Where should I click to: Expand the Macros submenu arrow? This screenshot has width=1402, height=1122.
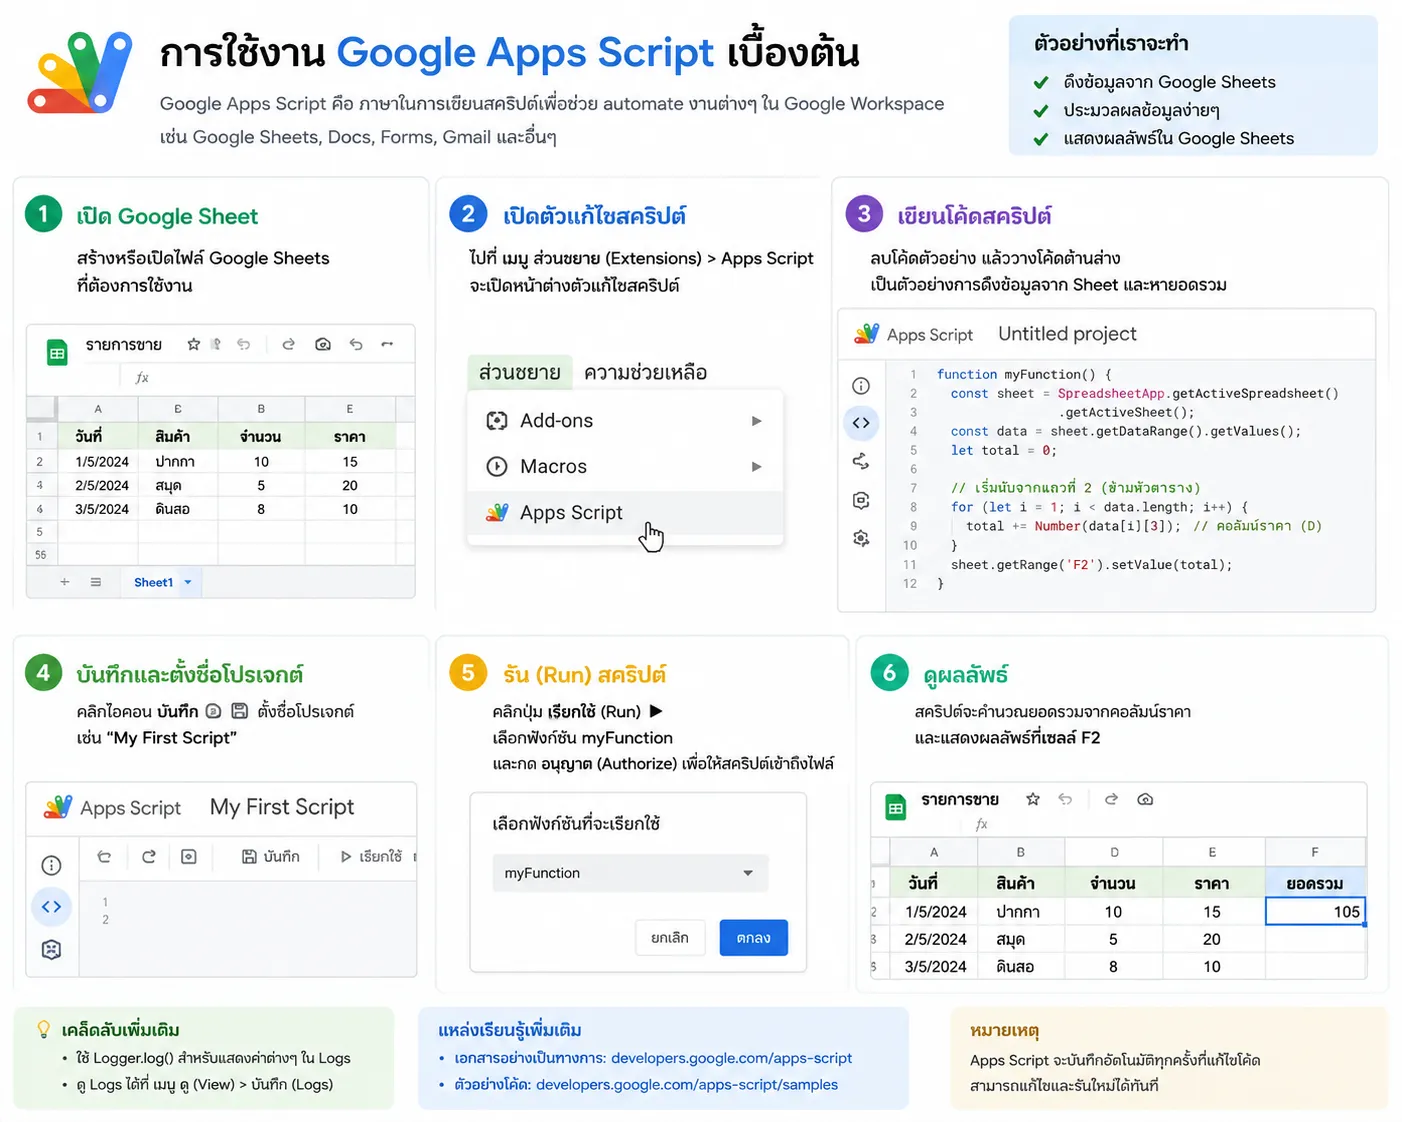757,467
